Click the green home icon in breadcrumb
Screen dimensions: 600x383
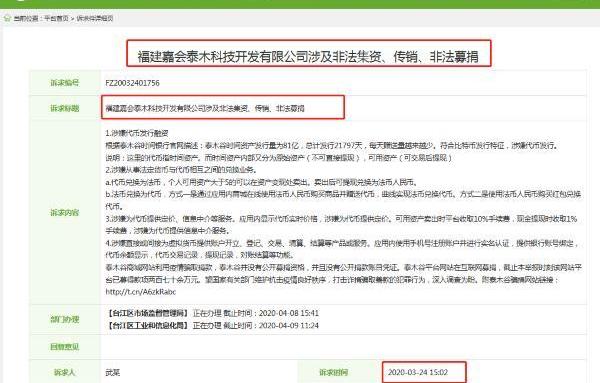pyautogui.click(x=7, y=18)
